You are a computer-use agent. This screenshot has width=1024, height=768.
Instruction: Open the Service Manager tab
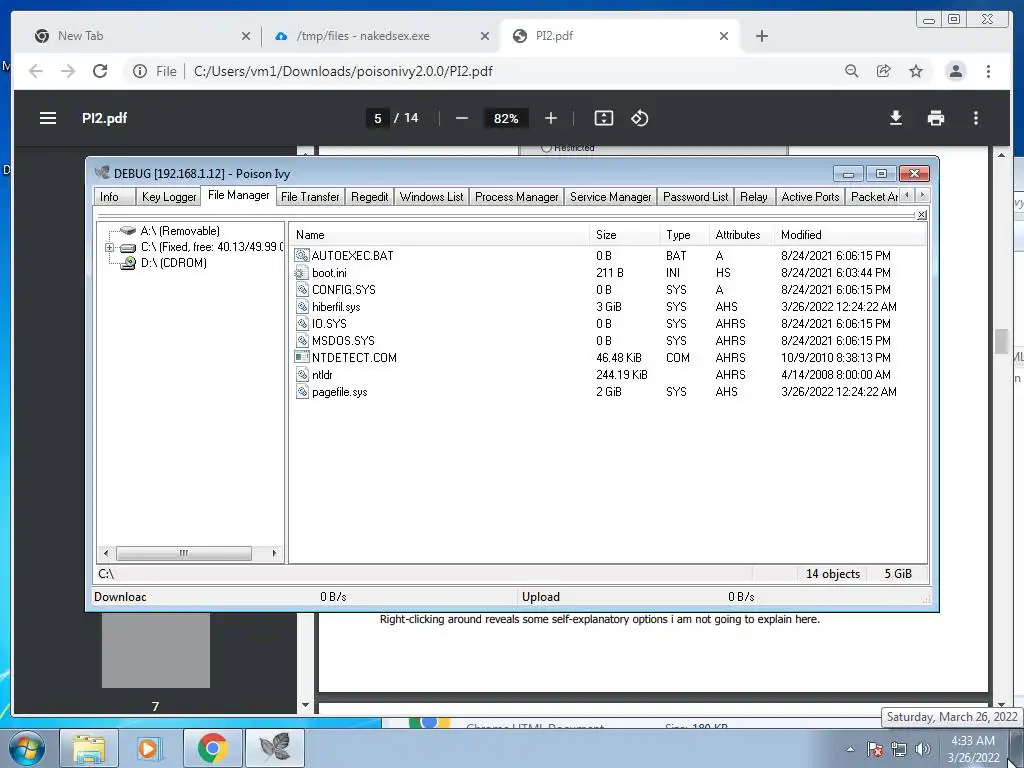pos(611,197)
